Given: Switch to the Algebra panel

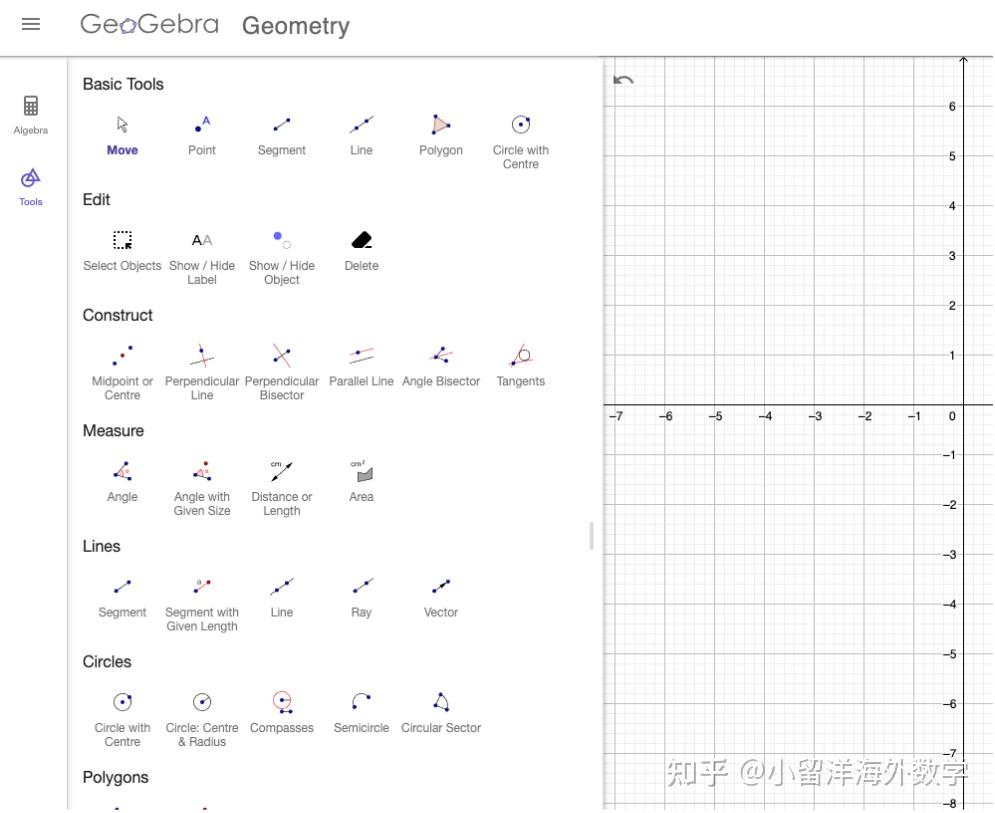Looking at the screenshot, I should (x=30, y=115).
